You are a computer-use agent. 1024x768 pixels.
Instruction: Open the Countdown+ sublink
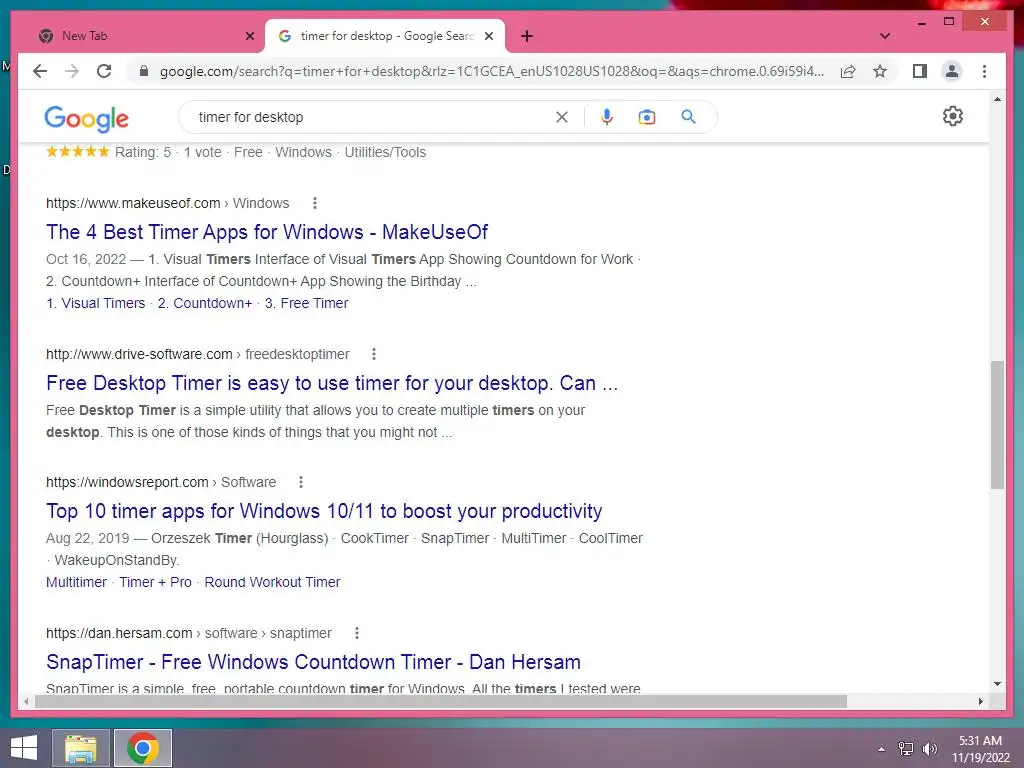(204, 303)
